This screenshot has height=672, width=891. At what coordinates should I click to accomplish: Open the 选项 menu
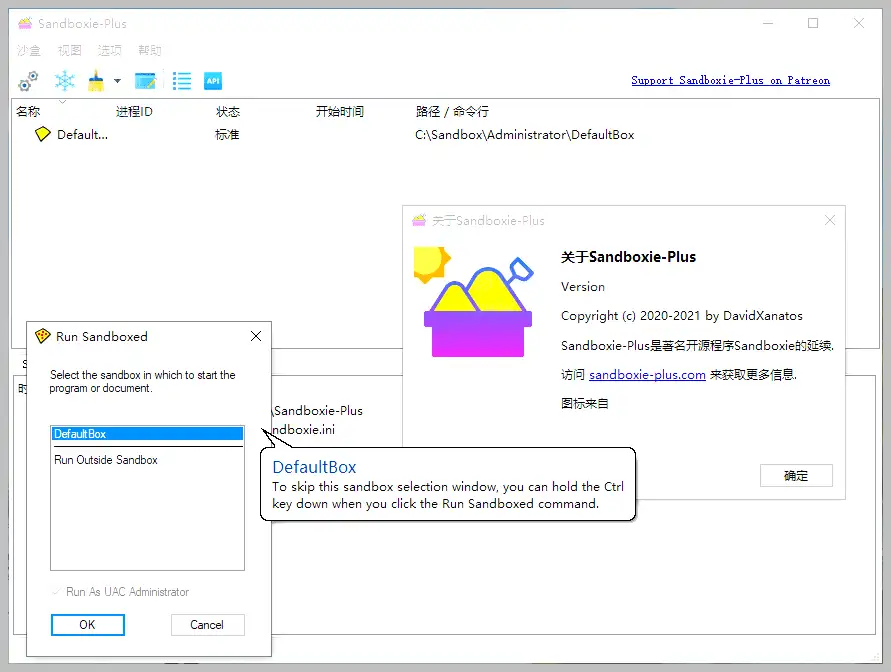pyautogui.click(x=110, y=50)
